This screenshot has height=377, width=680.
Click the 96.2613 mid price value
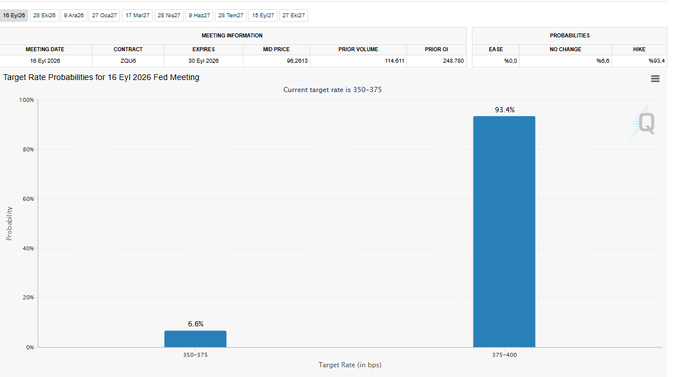[297, 61]
